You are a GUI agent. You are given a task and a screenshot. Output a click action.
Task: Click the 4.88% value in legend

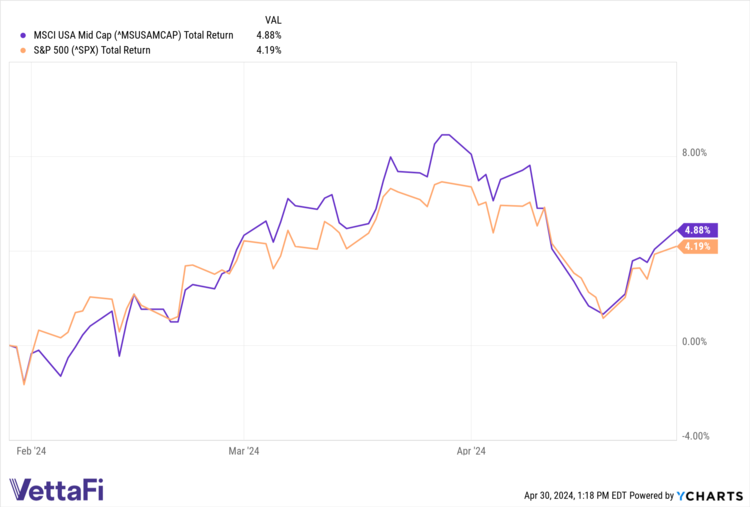269,35
